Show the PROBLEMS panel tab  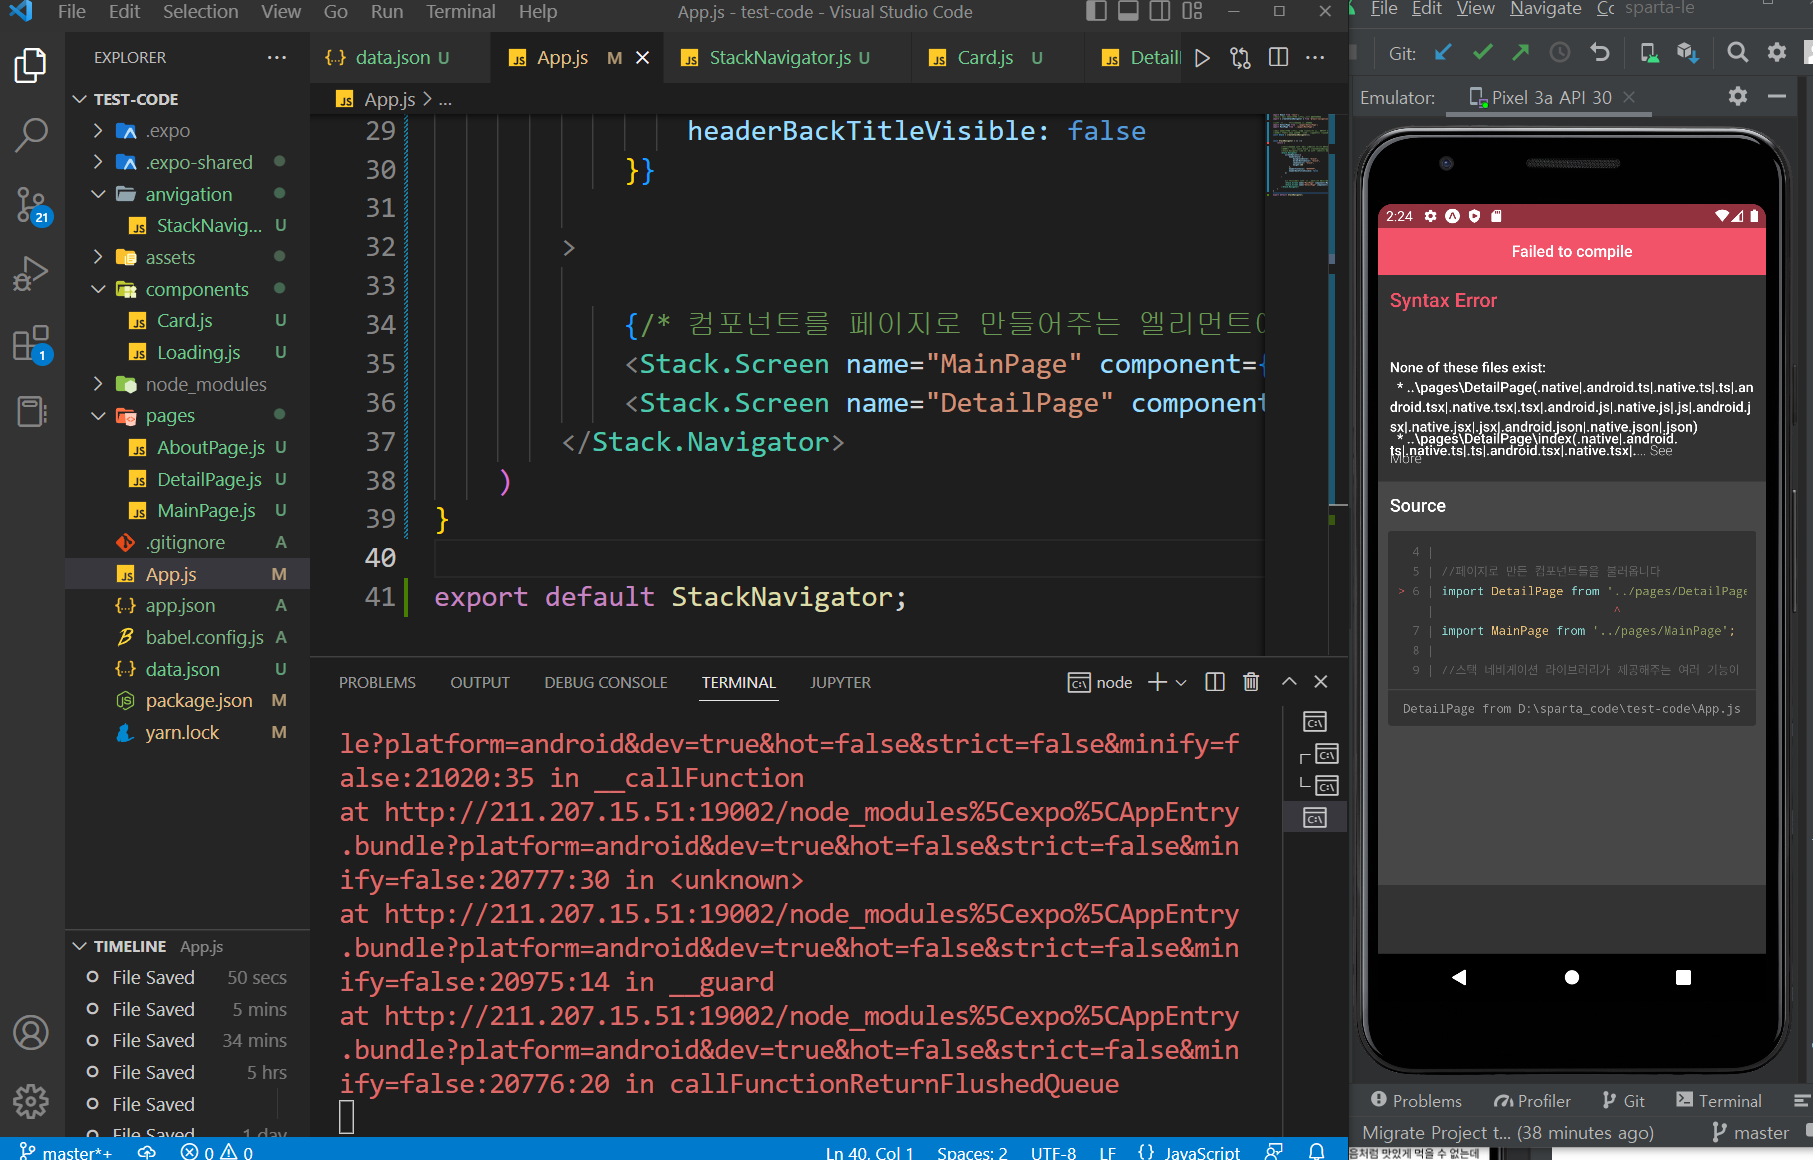coord(377,683)
